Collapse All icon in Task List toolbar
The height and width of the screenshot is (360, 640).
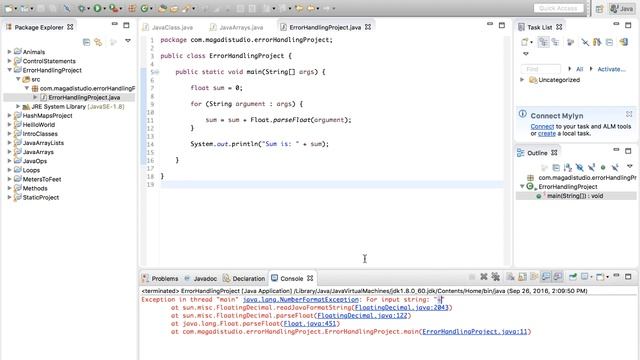click(609, 42)
